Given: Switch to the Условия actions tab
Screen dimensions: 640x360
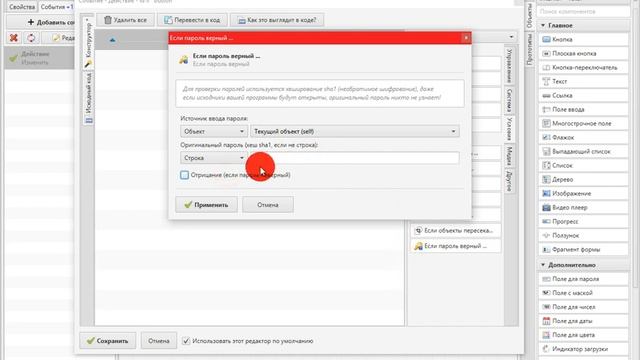Looking at the screenshot, I should coord(509,129).
